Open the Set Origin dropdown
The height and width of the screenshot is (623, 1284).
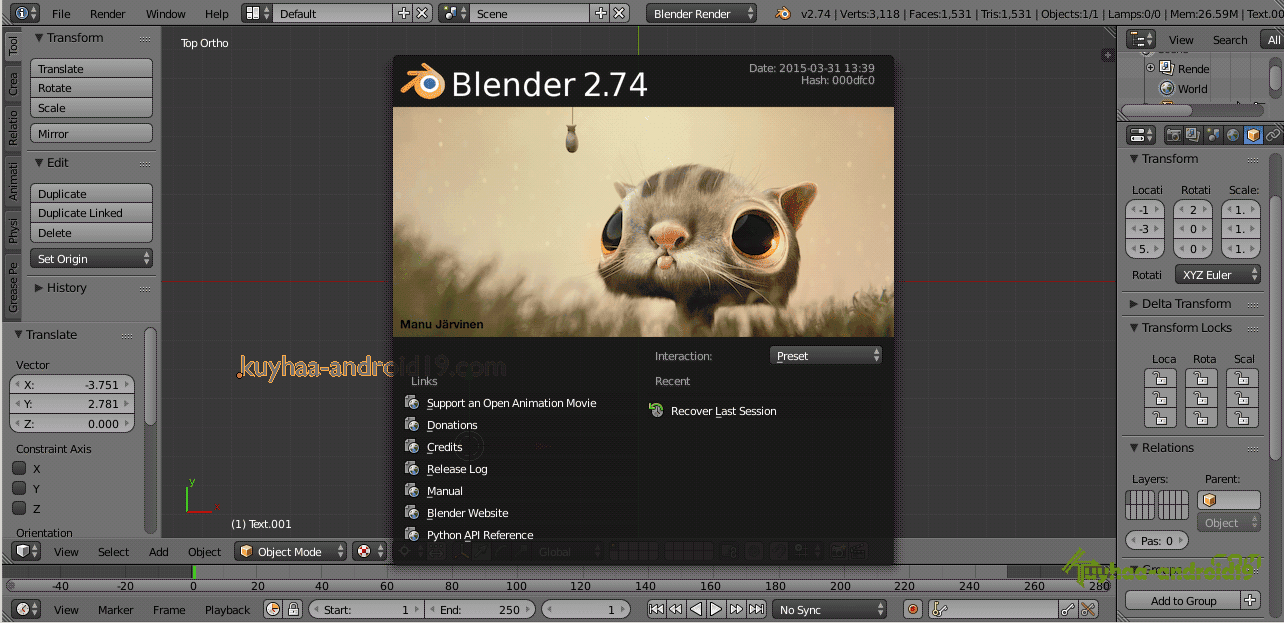coord(91,258)
